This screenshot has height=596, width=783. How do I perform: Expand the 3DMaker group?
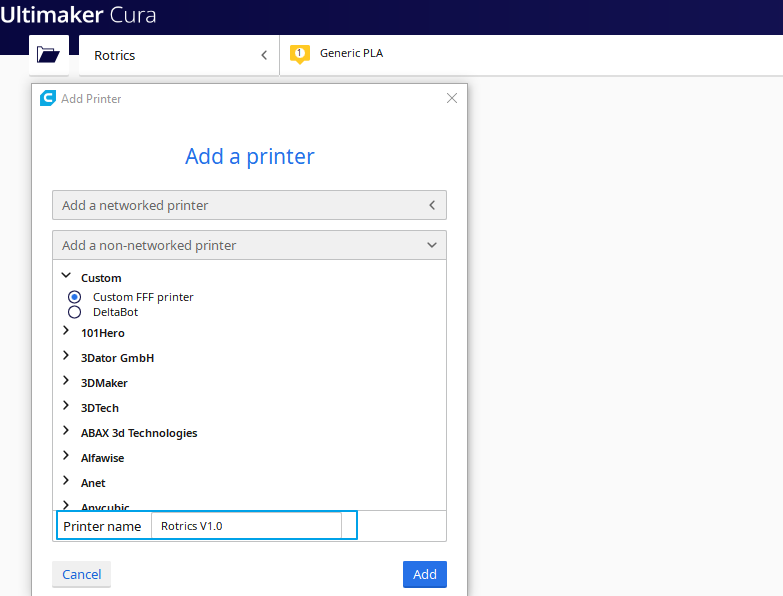point(66,380)
